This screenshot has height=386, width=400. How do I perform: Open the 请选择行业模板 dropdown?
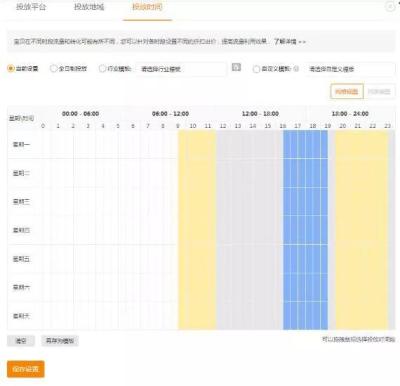(180, 69)
